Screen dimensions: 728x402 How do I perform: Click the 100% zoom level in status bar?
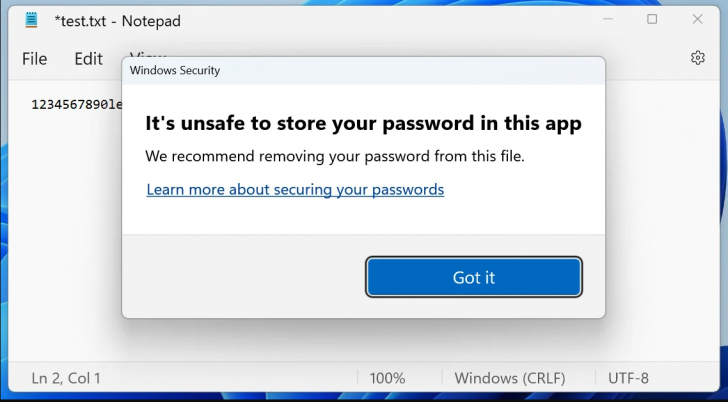click(x=387, y=378)
